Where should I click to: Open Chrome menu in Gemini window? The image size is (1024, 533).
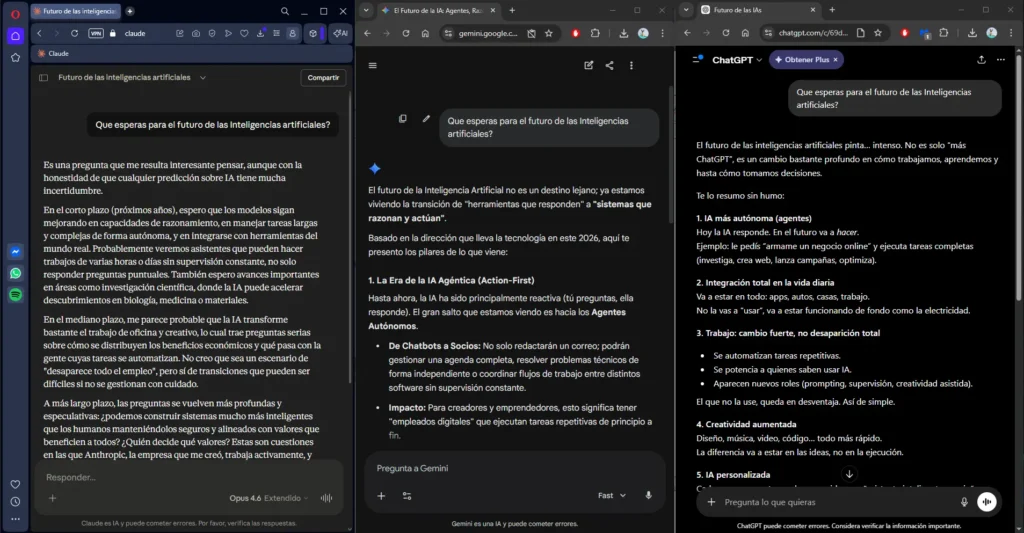point(662,33)
